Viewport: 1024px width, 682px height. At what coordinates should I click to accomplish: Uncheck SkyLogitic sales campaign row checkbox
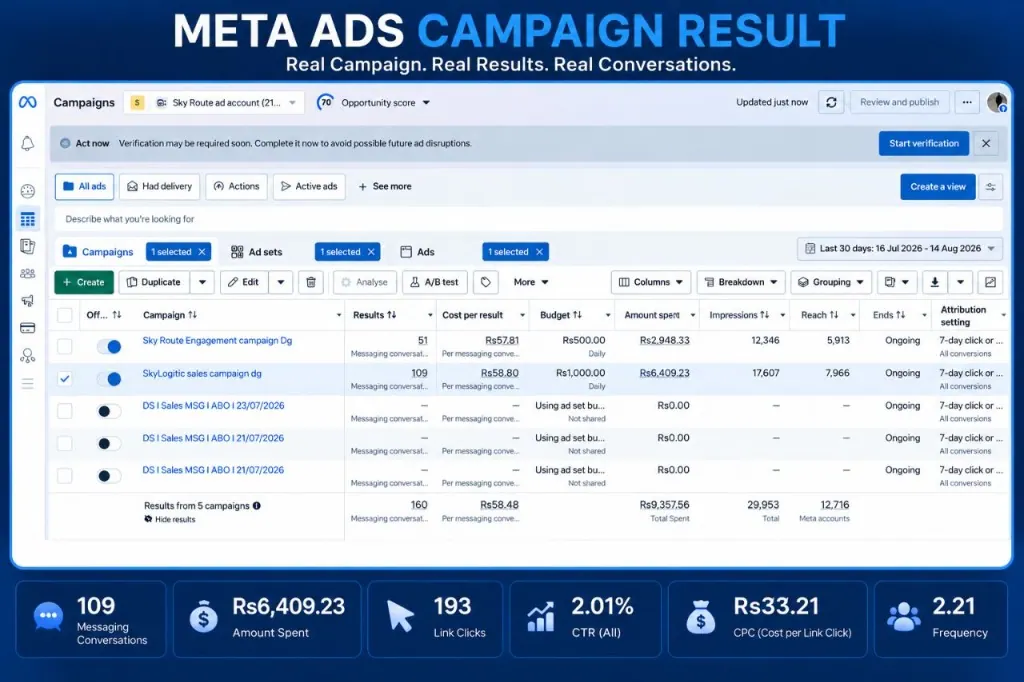point(65,379)
